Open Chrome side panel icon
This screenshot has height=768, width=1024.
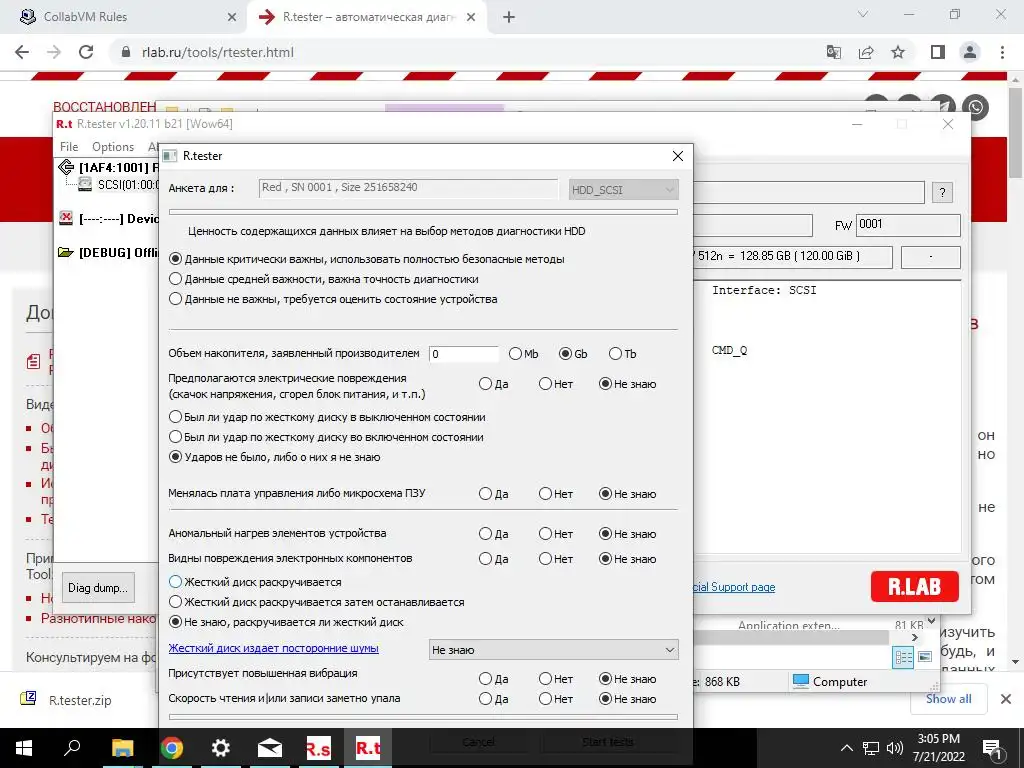(x=938, y=52)
